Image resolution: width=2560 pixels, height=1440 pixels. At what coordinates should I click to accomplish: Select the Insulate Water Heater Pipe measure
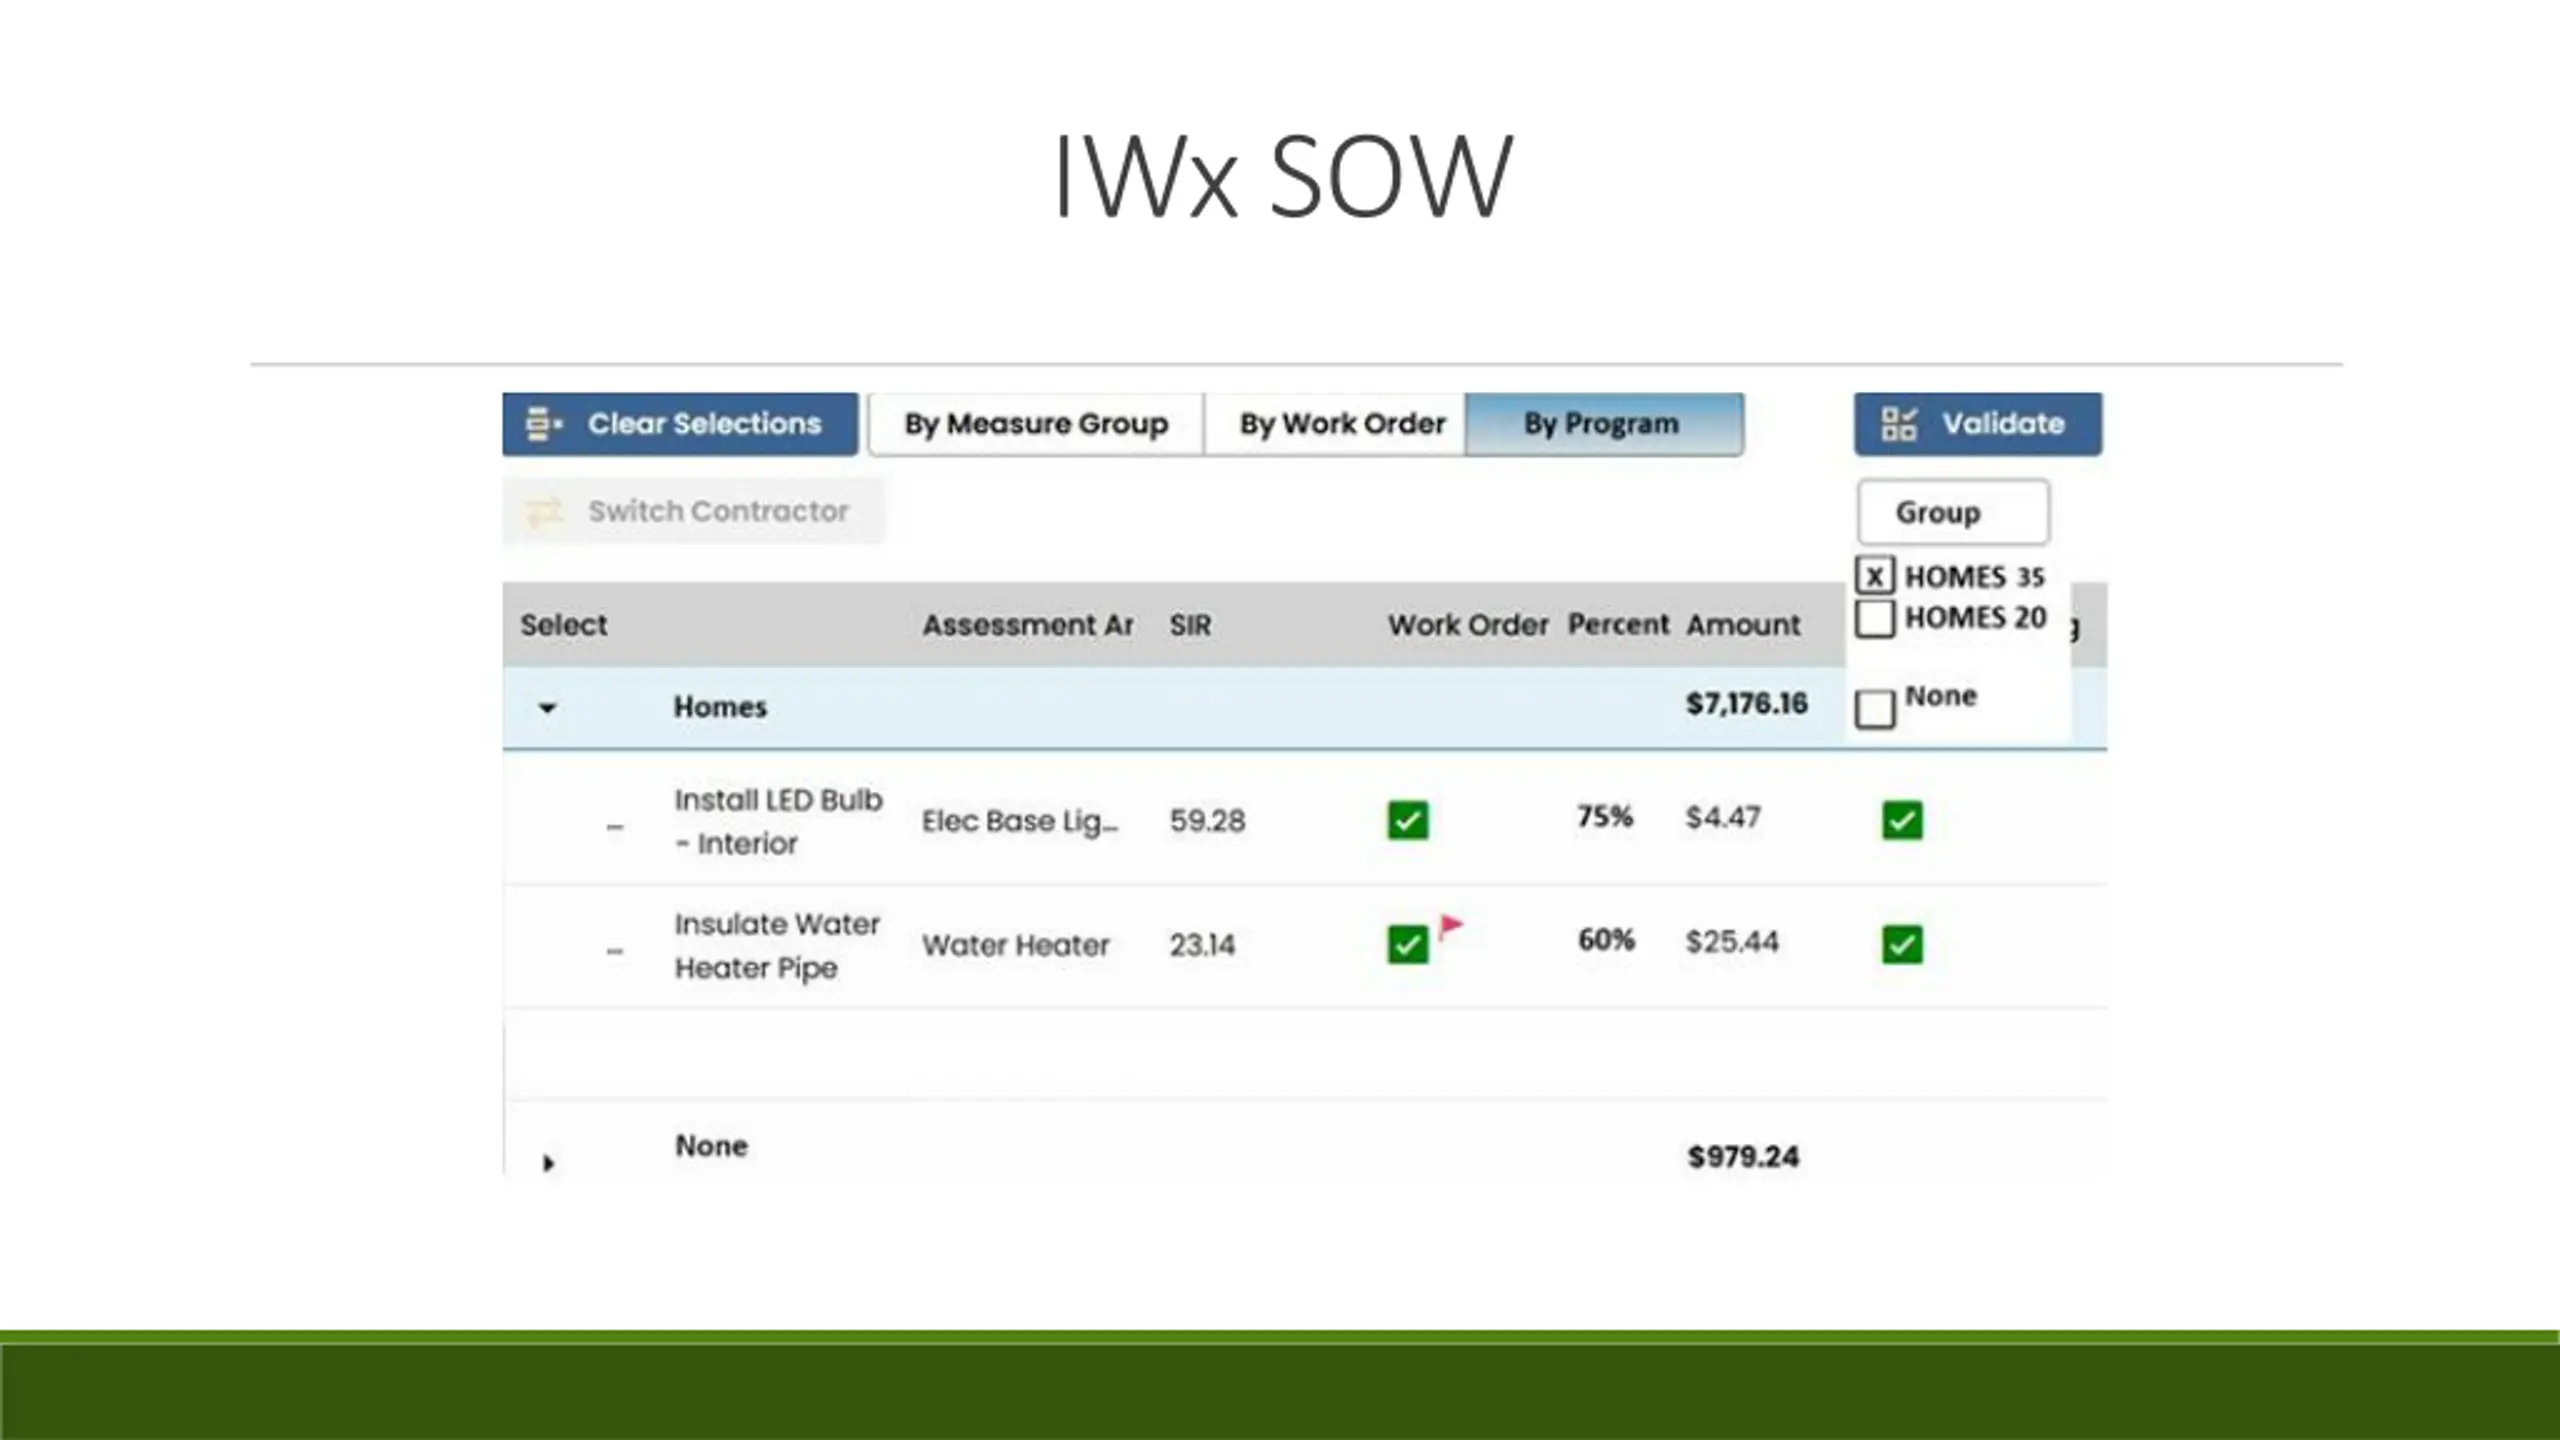pos(777,945)
